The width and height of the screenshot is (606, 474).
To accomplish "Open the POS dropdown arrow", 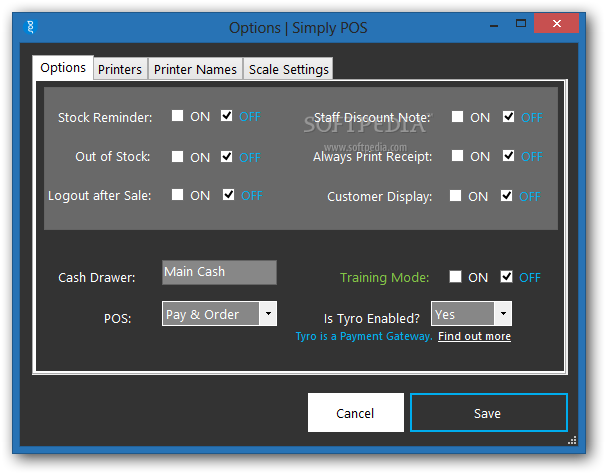I will pyautogui.click(x=268, y=314).
